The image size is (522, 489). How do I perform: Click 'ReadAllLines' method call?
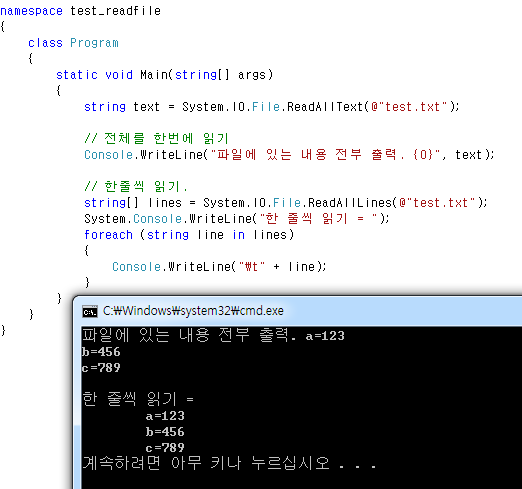(x=350, y=203)
